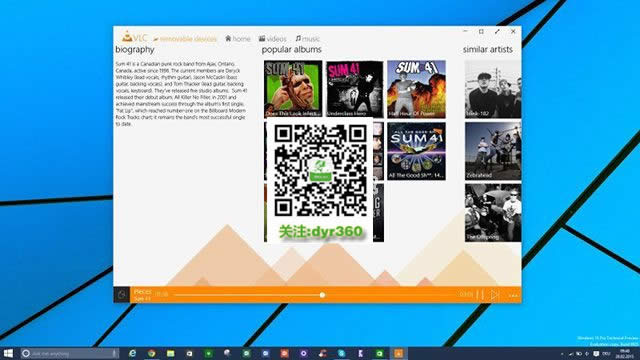Screen dimensions: 640x360
Task: Open the Windows Start menu
Action: coord(8,353)
